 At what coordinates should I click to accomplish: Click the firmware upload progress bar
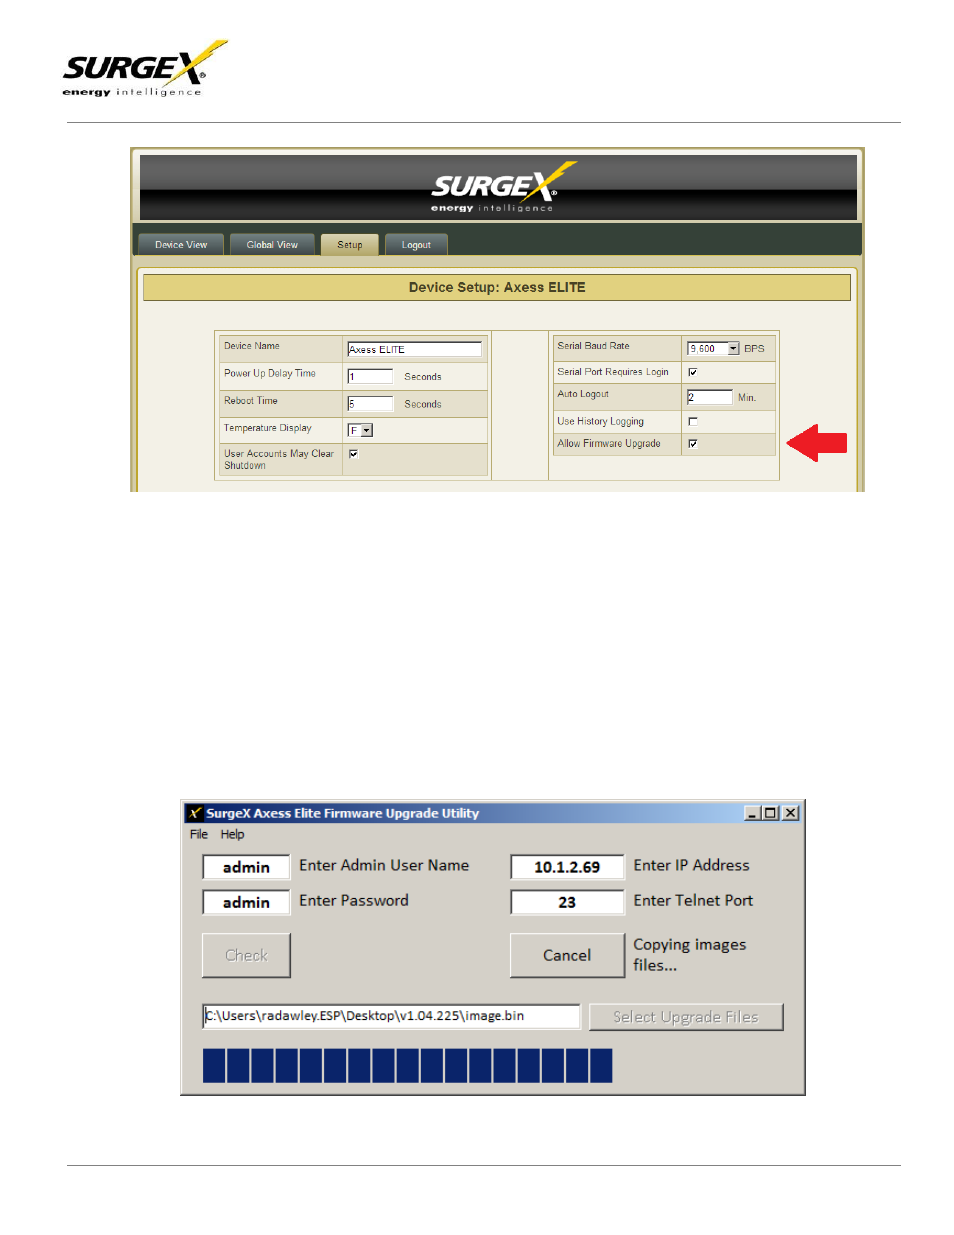click(407, 1066)
